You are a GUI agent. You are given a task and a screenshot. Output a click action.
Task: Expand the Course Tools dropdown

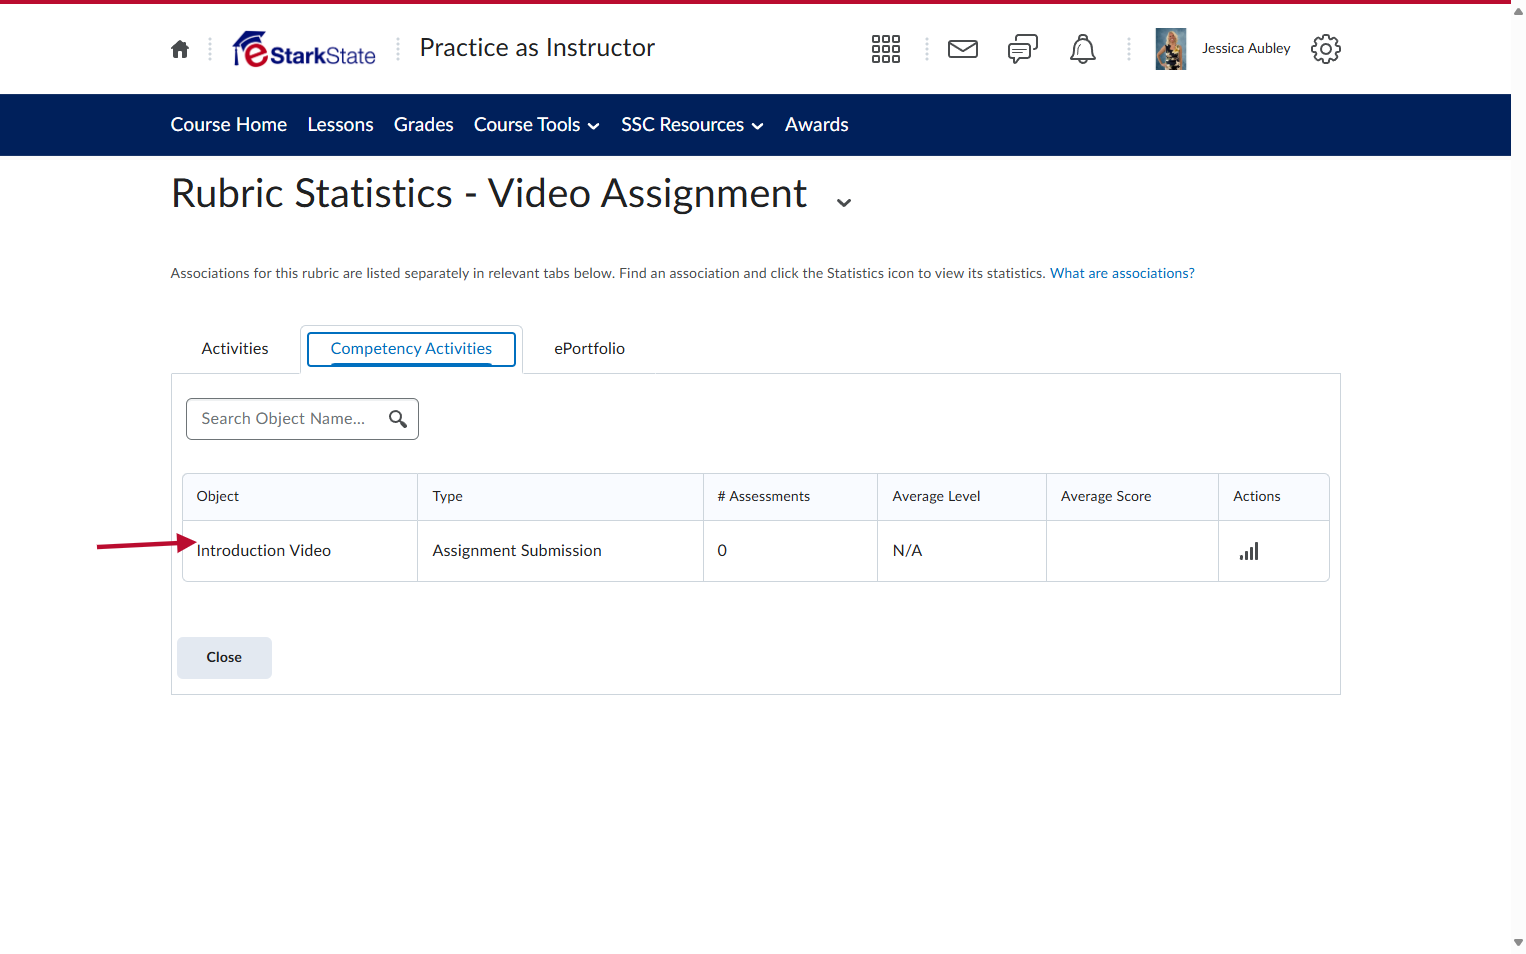coord(537,125)
